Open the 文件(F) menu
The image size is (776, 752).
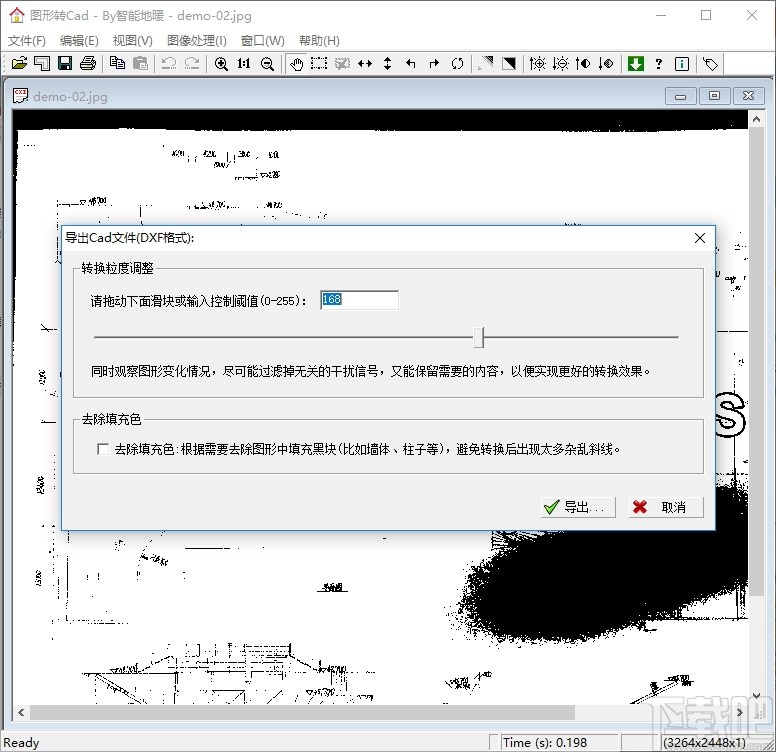27,41
